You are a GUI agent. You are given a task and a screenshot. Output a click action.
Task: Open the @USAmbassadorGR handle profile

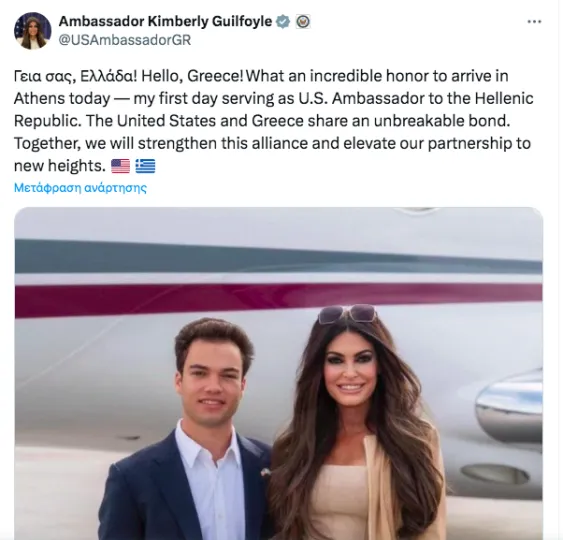click(x=125, y=40)
